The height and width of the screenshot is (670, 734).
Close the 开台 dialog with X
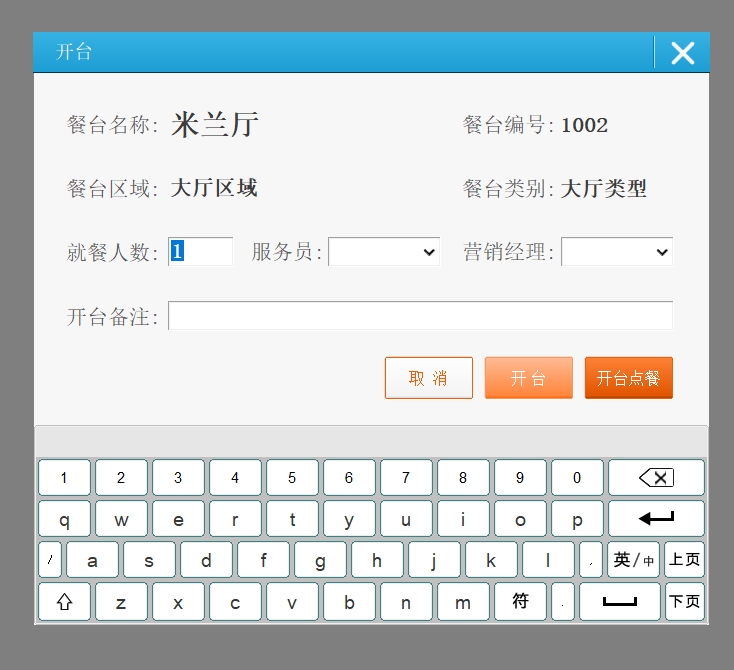682,53
